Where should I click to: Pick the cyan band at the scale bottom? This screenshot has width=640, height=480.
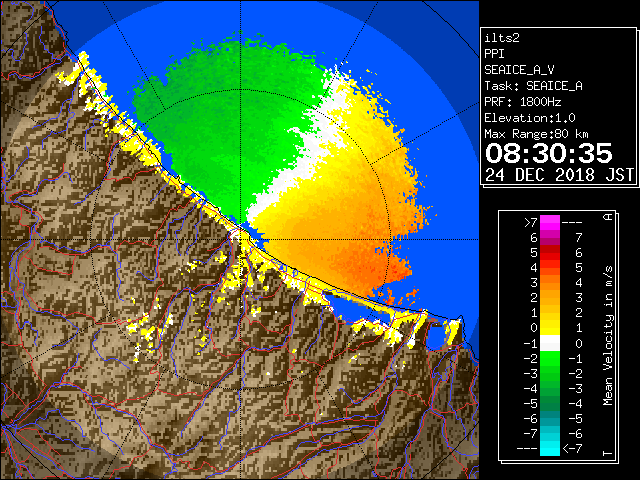click(x=550, y=448)
